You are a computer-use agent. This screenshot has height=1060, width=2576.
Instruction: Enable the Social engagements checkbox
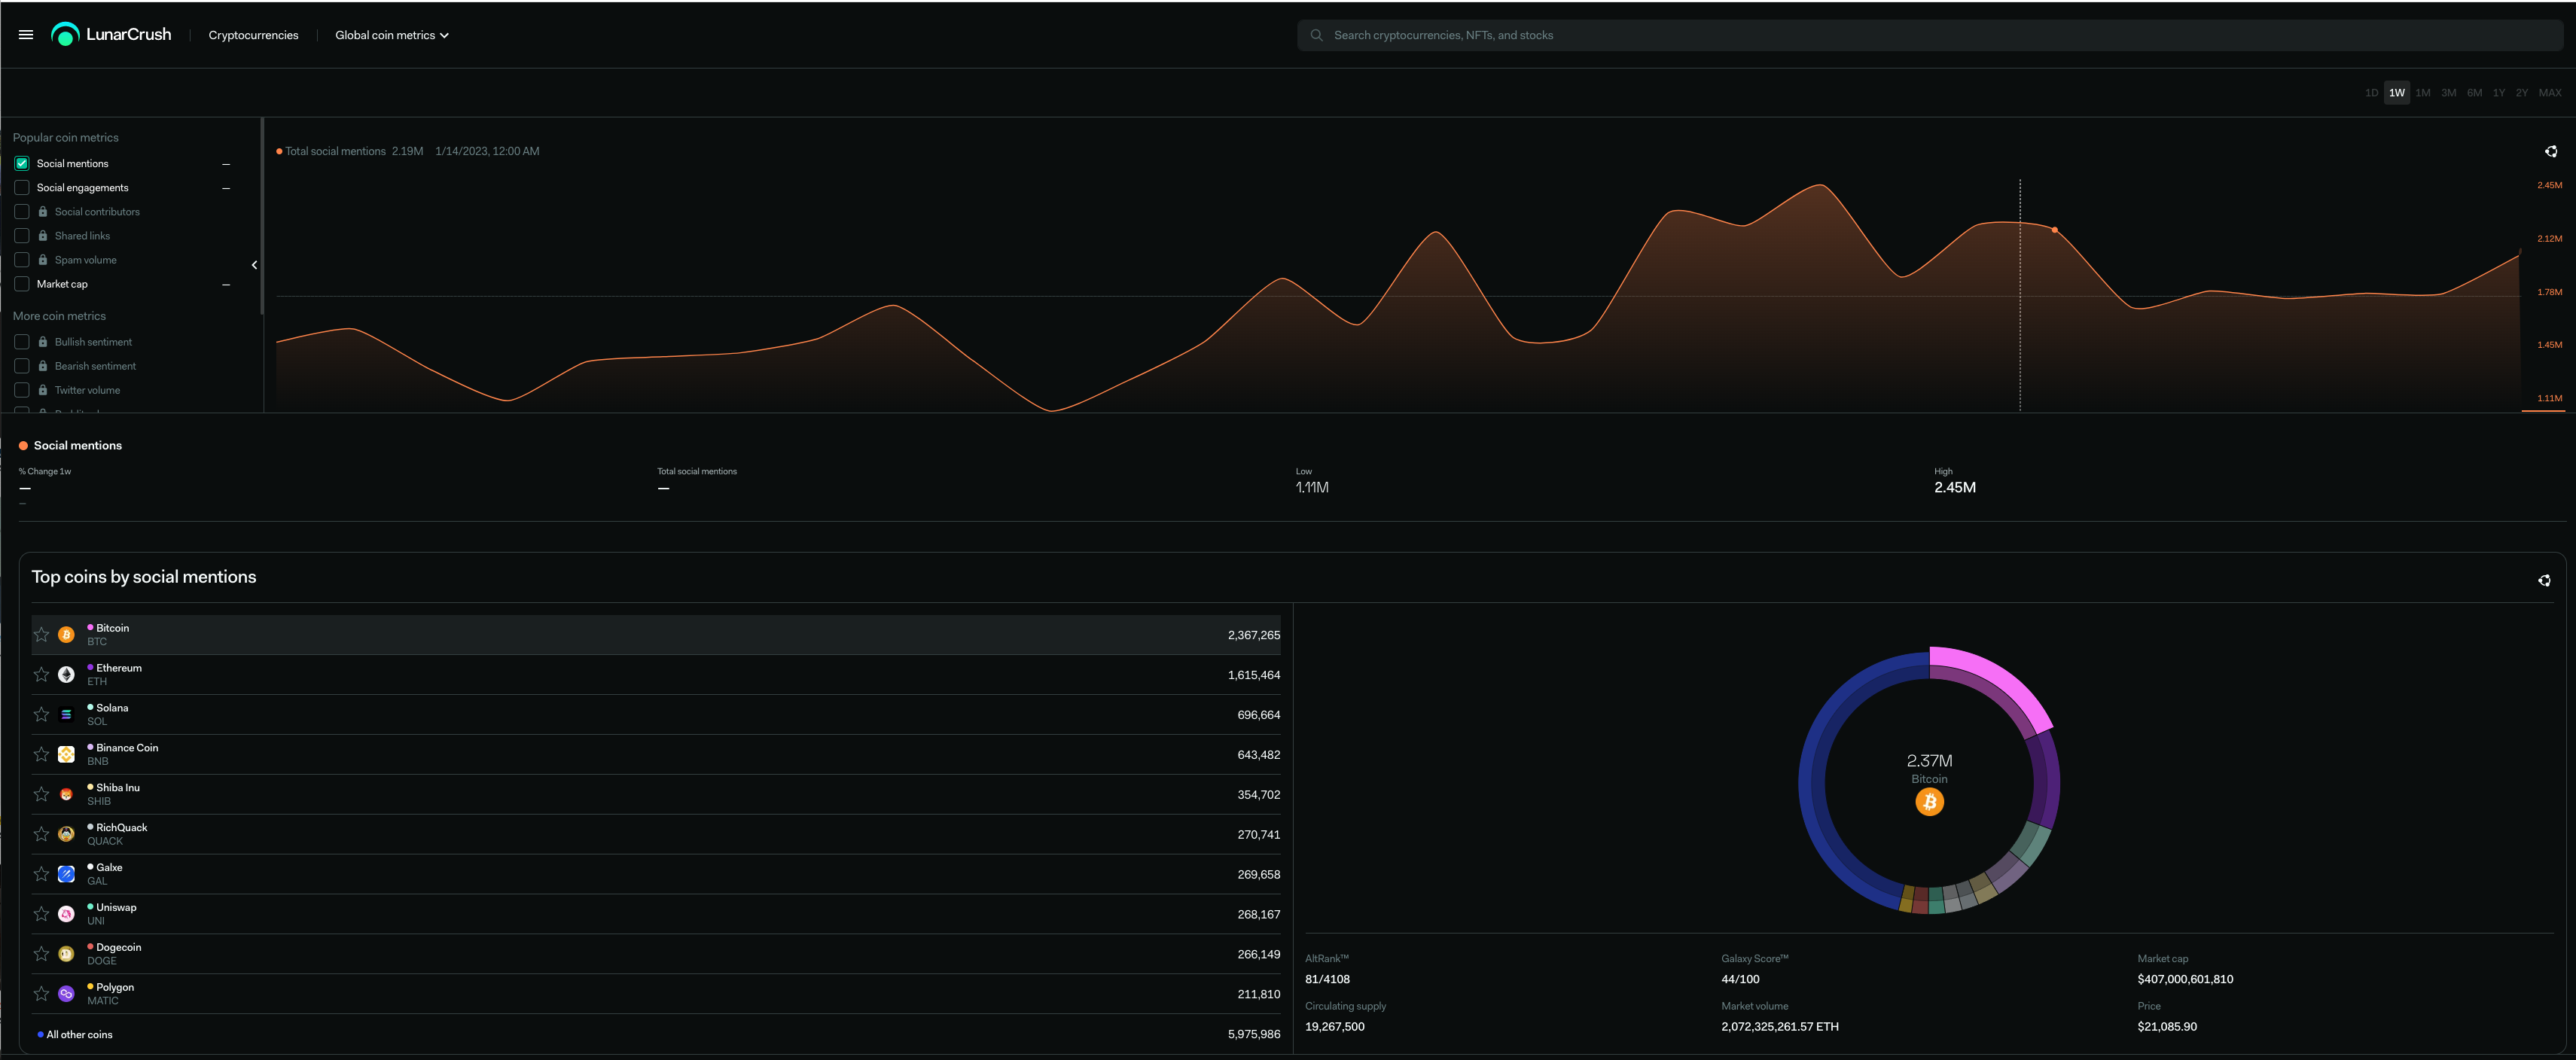pyautogui.click(x=22, y=188)
